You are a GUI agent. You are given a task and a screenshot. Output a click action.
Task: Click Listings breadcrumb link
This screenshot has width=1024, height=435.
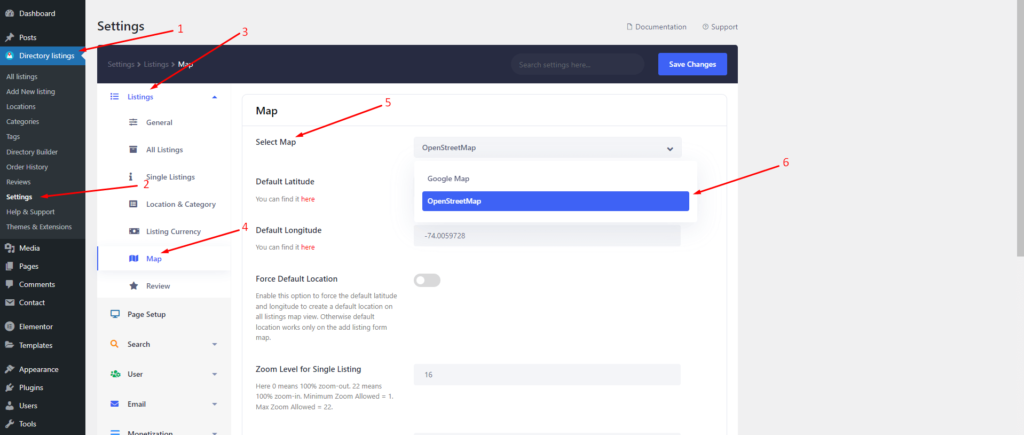click(156, 64)
